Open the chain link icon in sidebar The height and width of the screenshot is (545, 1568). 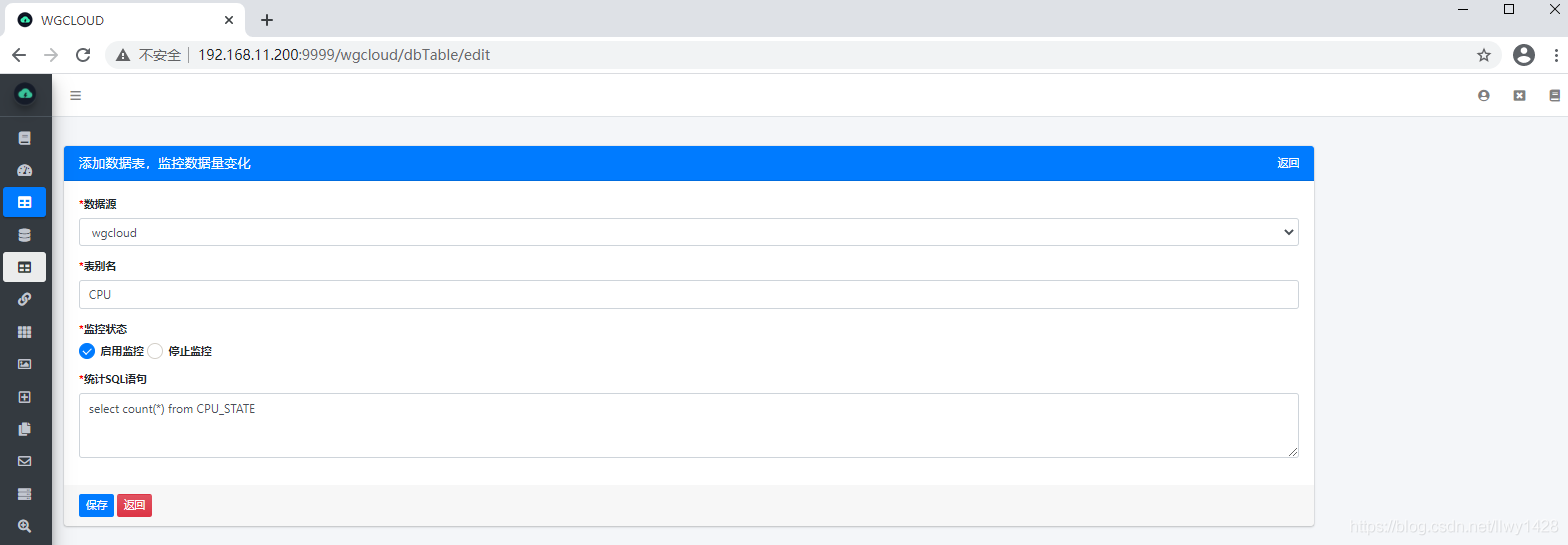tap(25, 299)
